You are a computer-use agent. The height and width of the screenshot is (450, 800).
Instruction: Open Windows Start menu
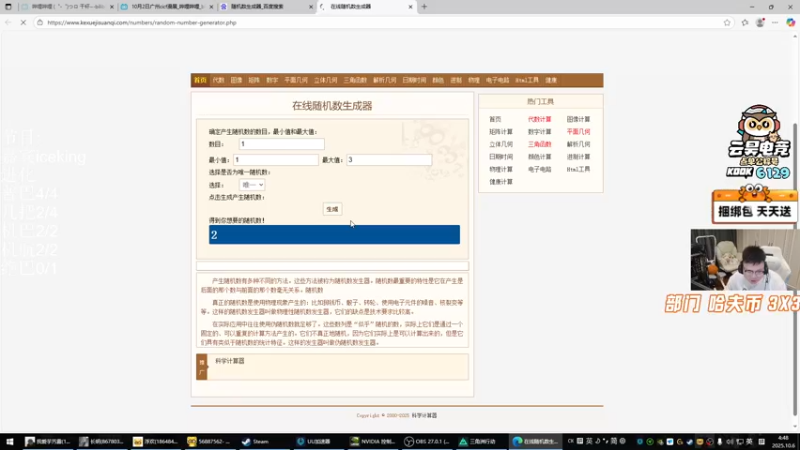click(x=9, y=441)
